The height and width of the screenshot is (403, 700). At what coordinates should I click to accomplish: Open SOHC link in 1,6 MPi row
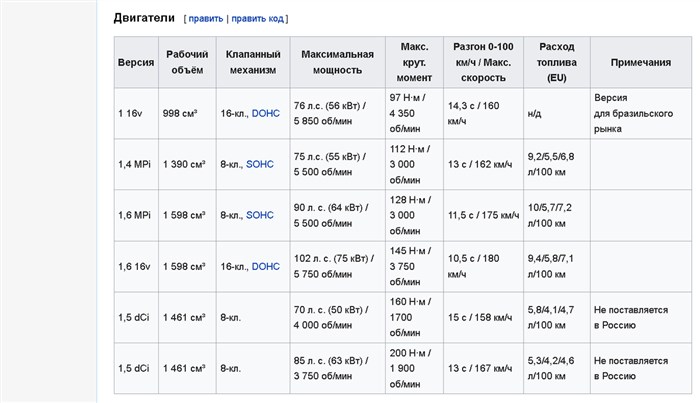click(x=260, y=215)
